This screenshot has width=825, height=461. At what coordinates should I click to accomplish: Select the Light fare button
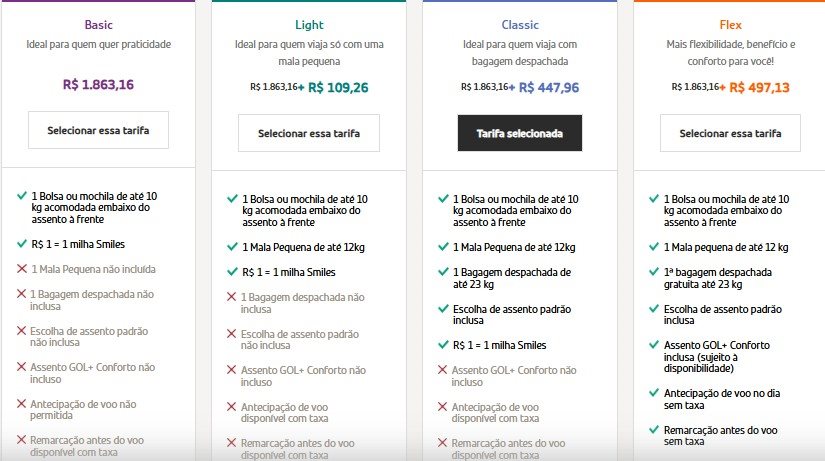coord(308,133)
